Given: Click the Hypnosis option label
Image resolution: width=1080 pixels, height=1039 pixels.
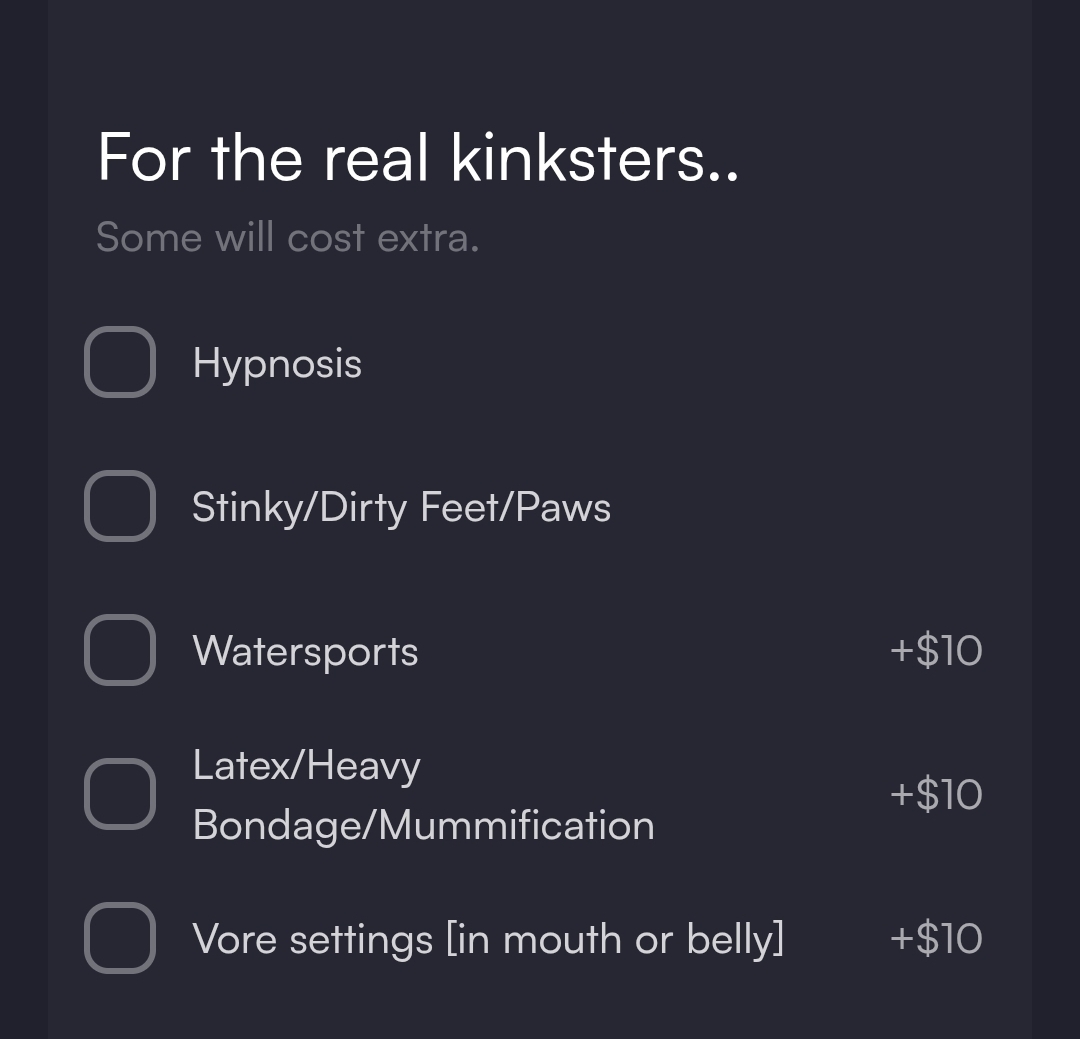Looking at the screenshot, I should [x=277, y=363].
